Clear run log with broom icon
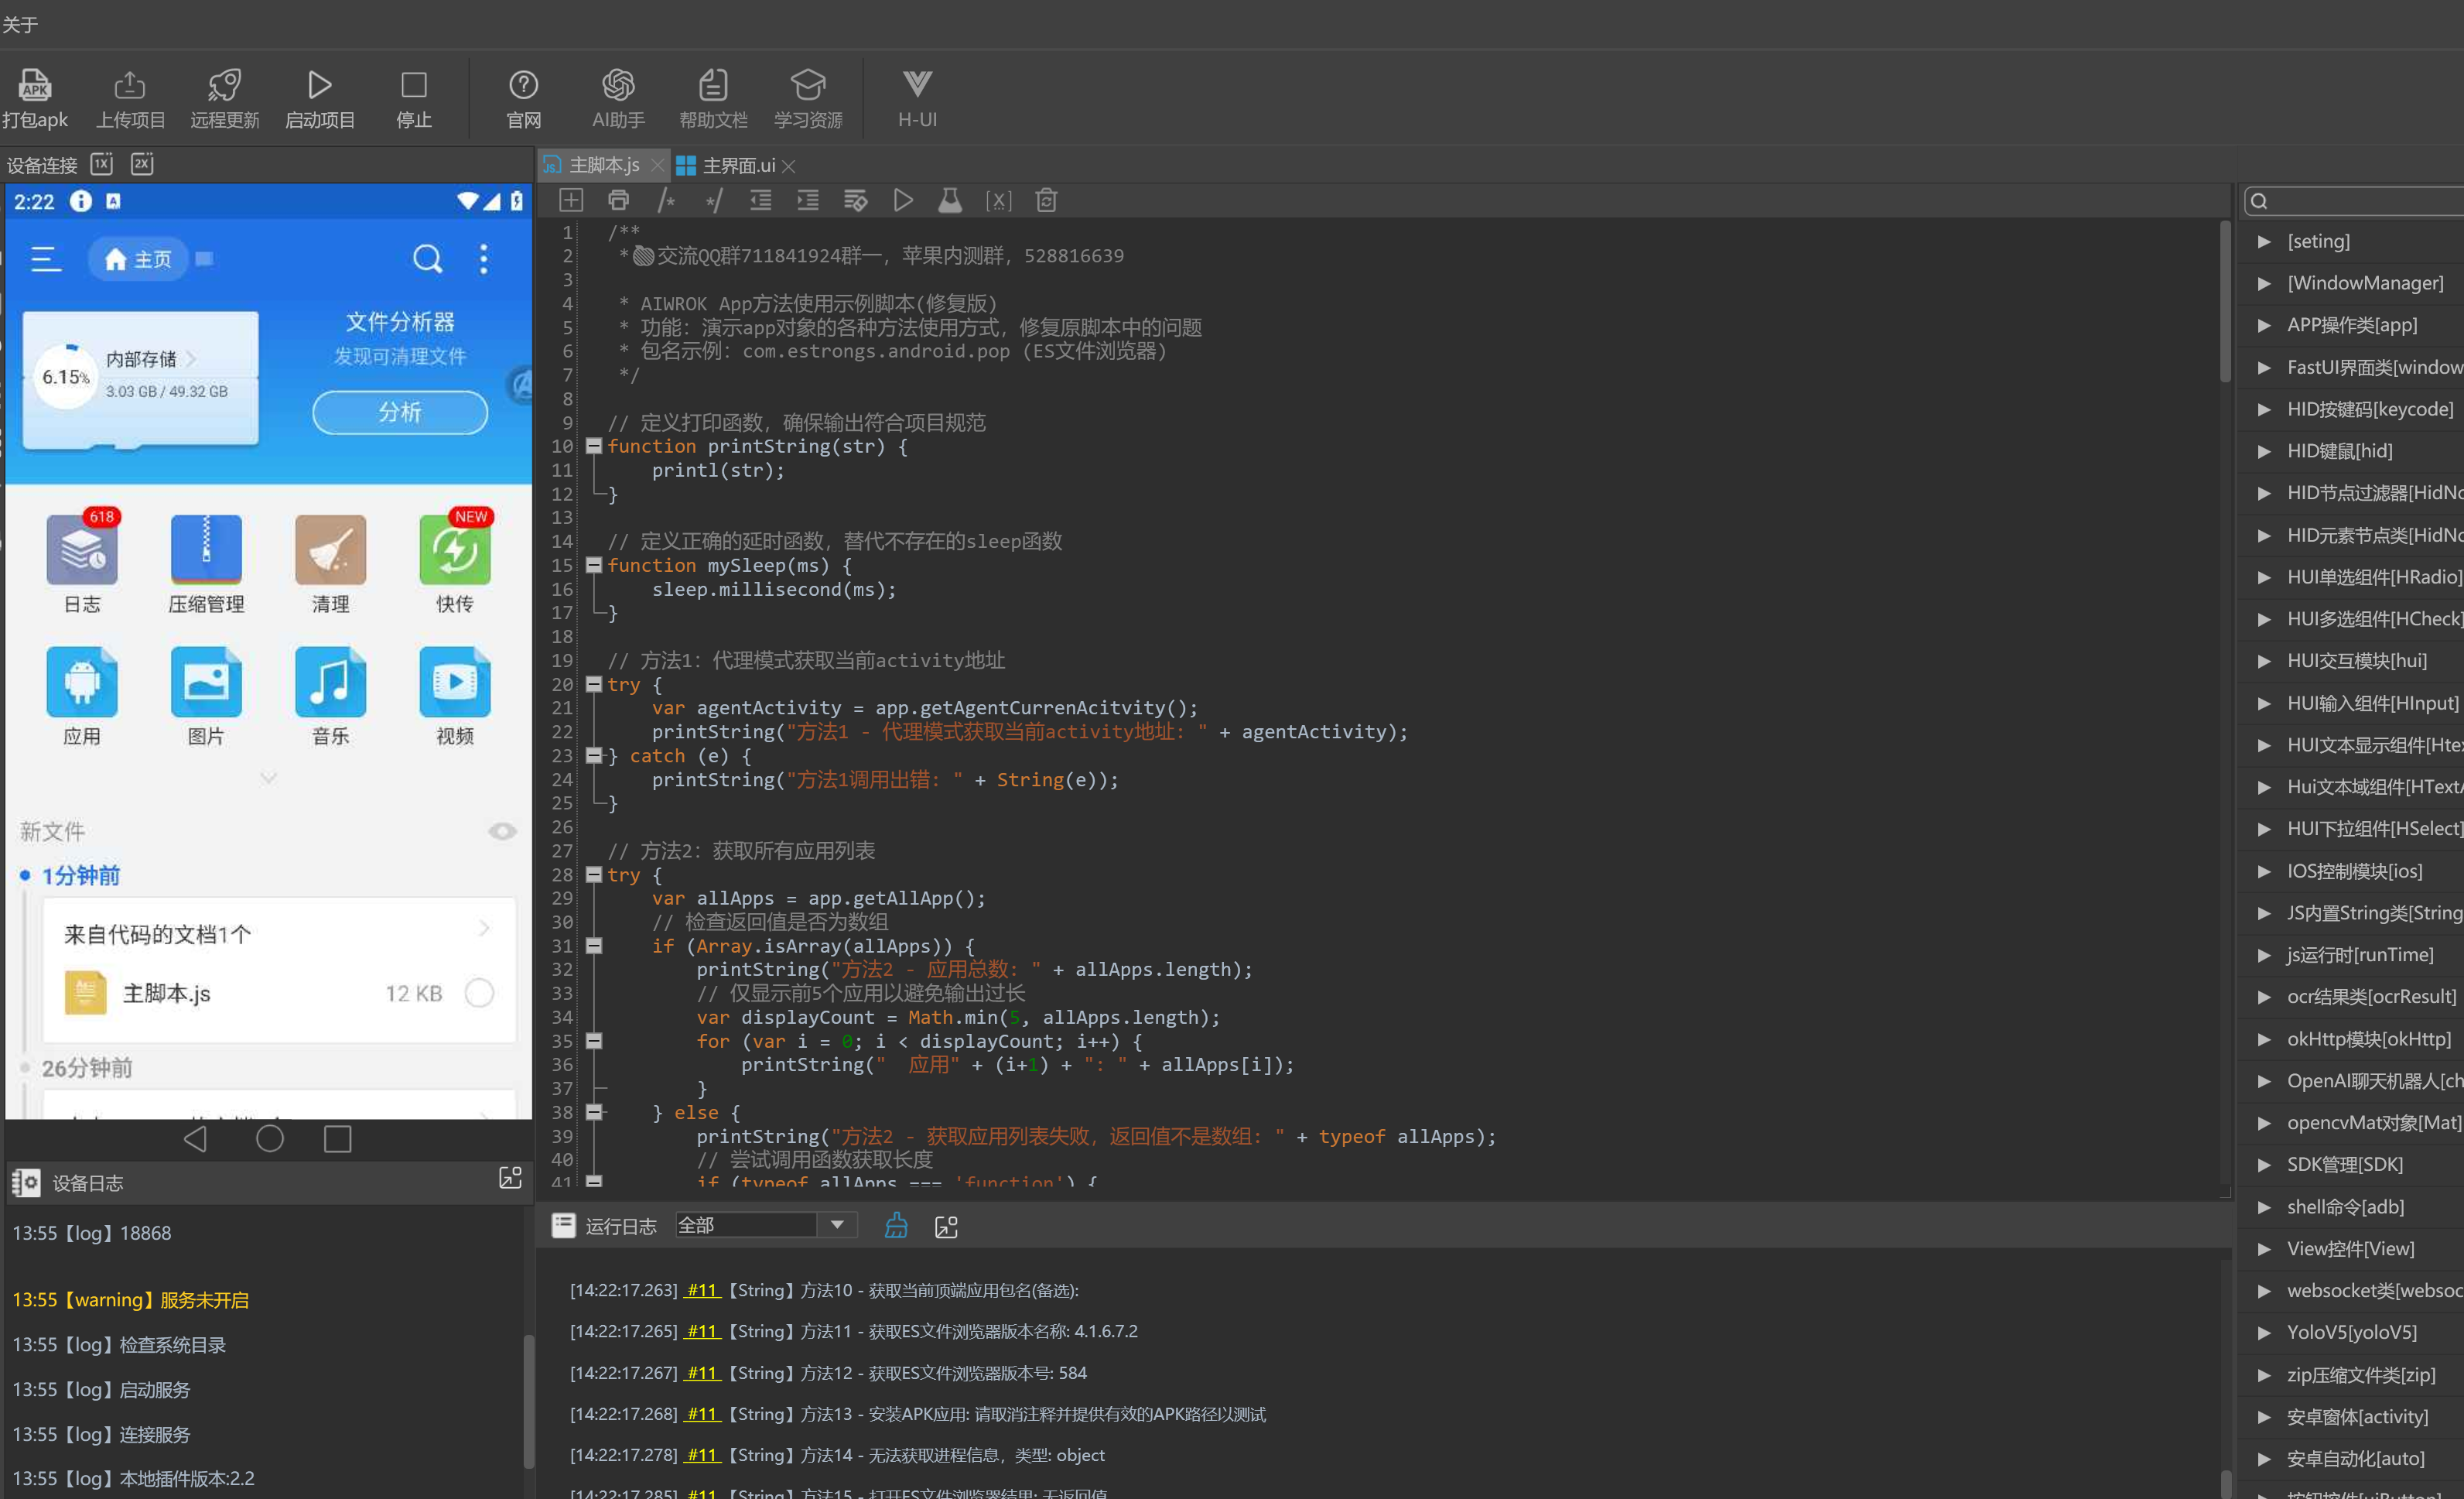Image resolution: width=2464 pixels, height=1499 pixels. point(896,1226)
